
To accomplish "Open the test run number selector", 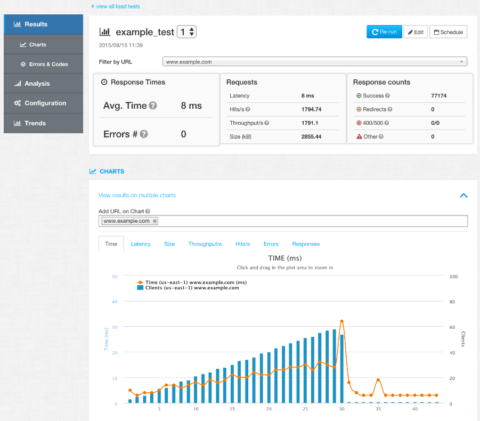I will coord(187,32).
